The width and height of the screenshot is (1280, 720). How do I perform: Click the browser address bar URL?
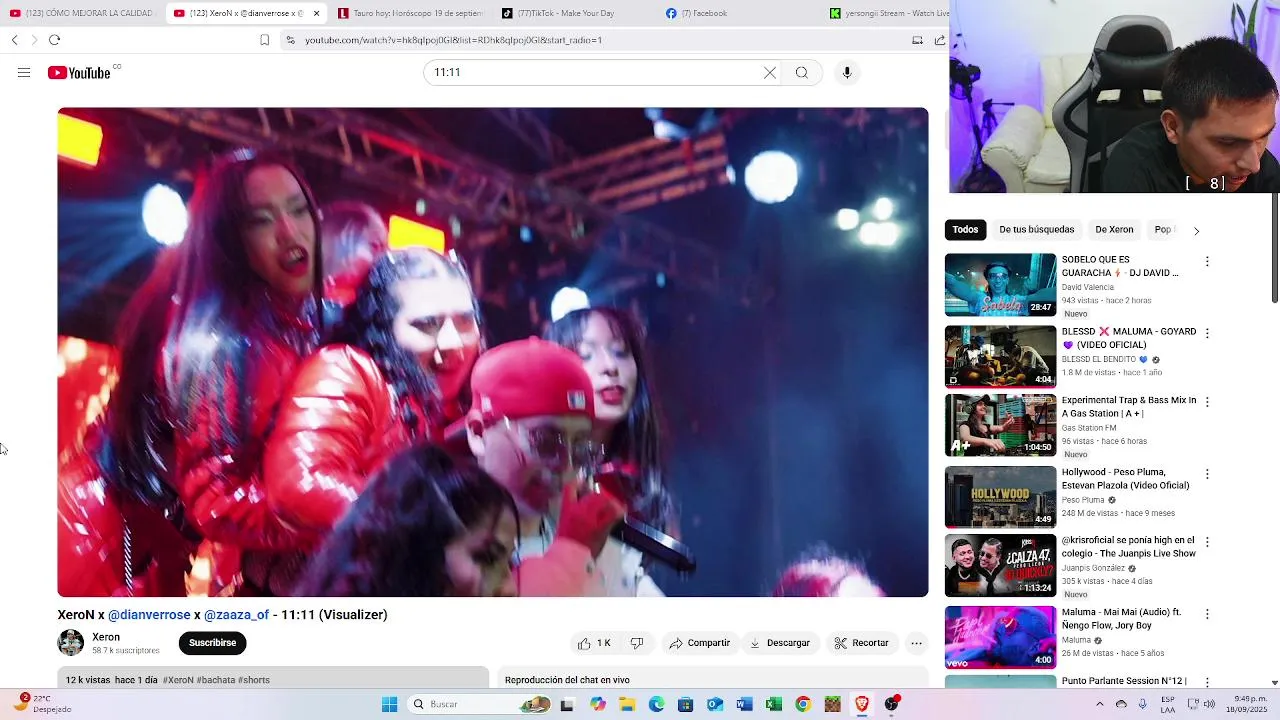coord(453,40)
